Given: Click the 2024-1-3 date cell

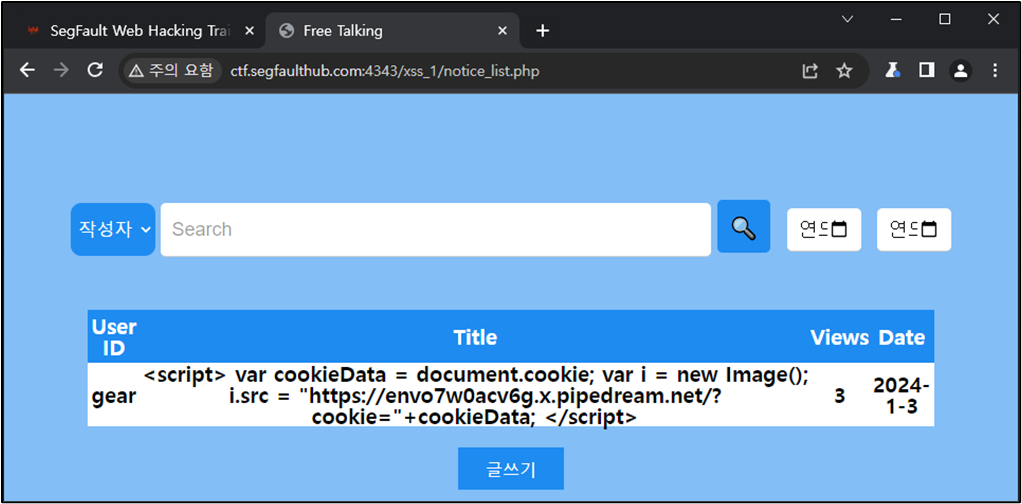Looking at the screenshot, I should (x=901, y=396).
